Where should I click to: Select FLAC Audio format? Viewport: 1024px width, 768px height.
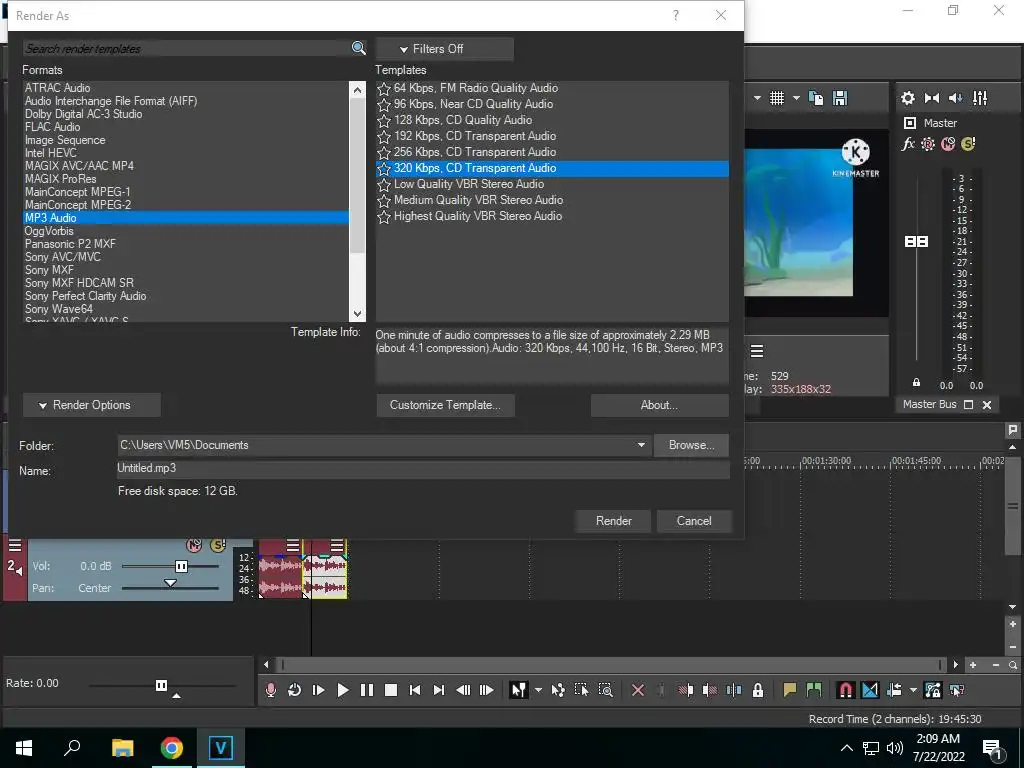click(185, 127)
